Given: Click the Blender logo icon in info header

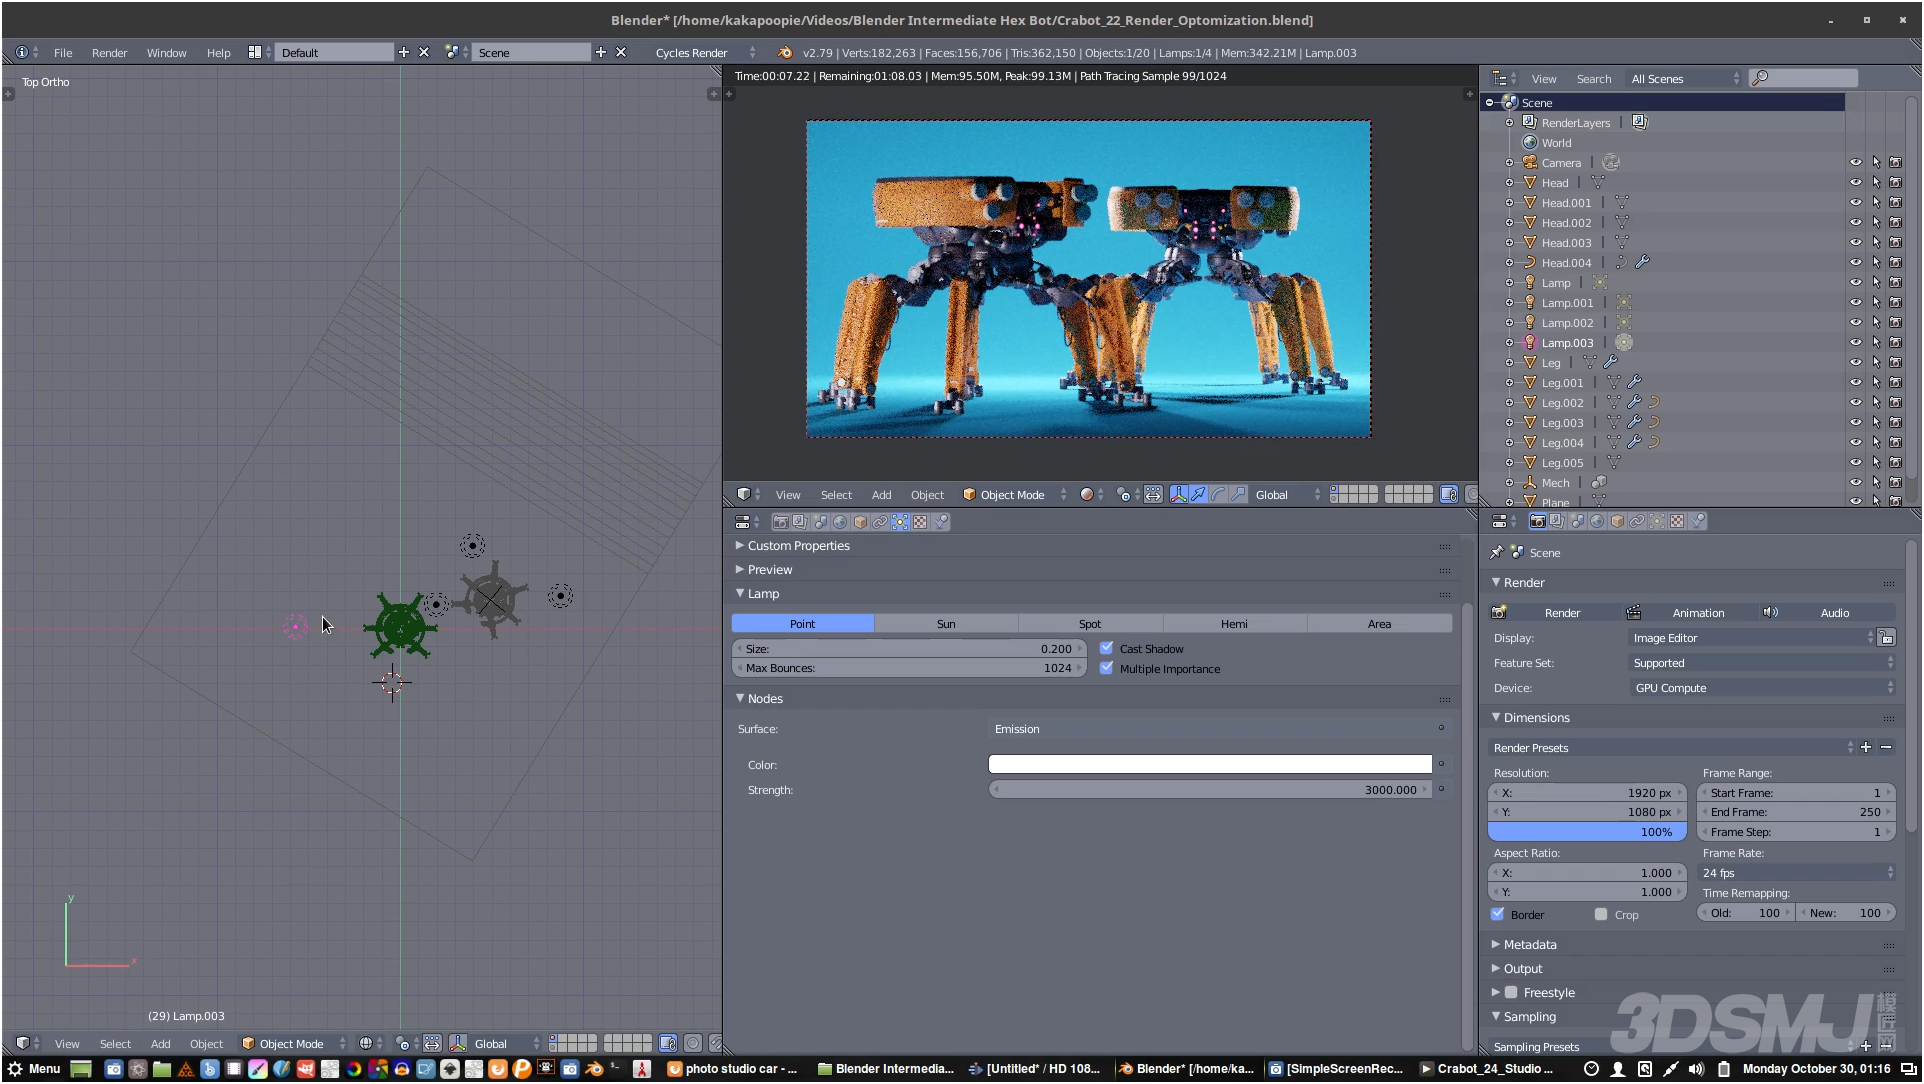Looking at the screenshot, I should [785, 53].
